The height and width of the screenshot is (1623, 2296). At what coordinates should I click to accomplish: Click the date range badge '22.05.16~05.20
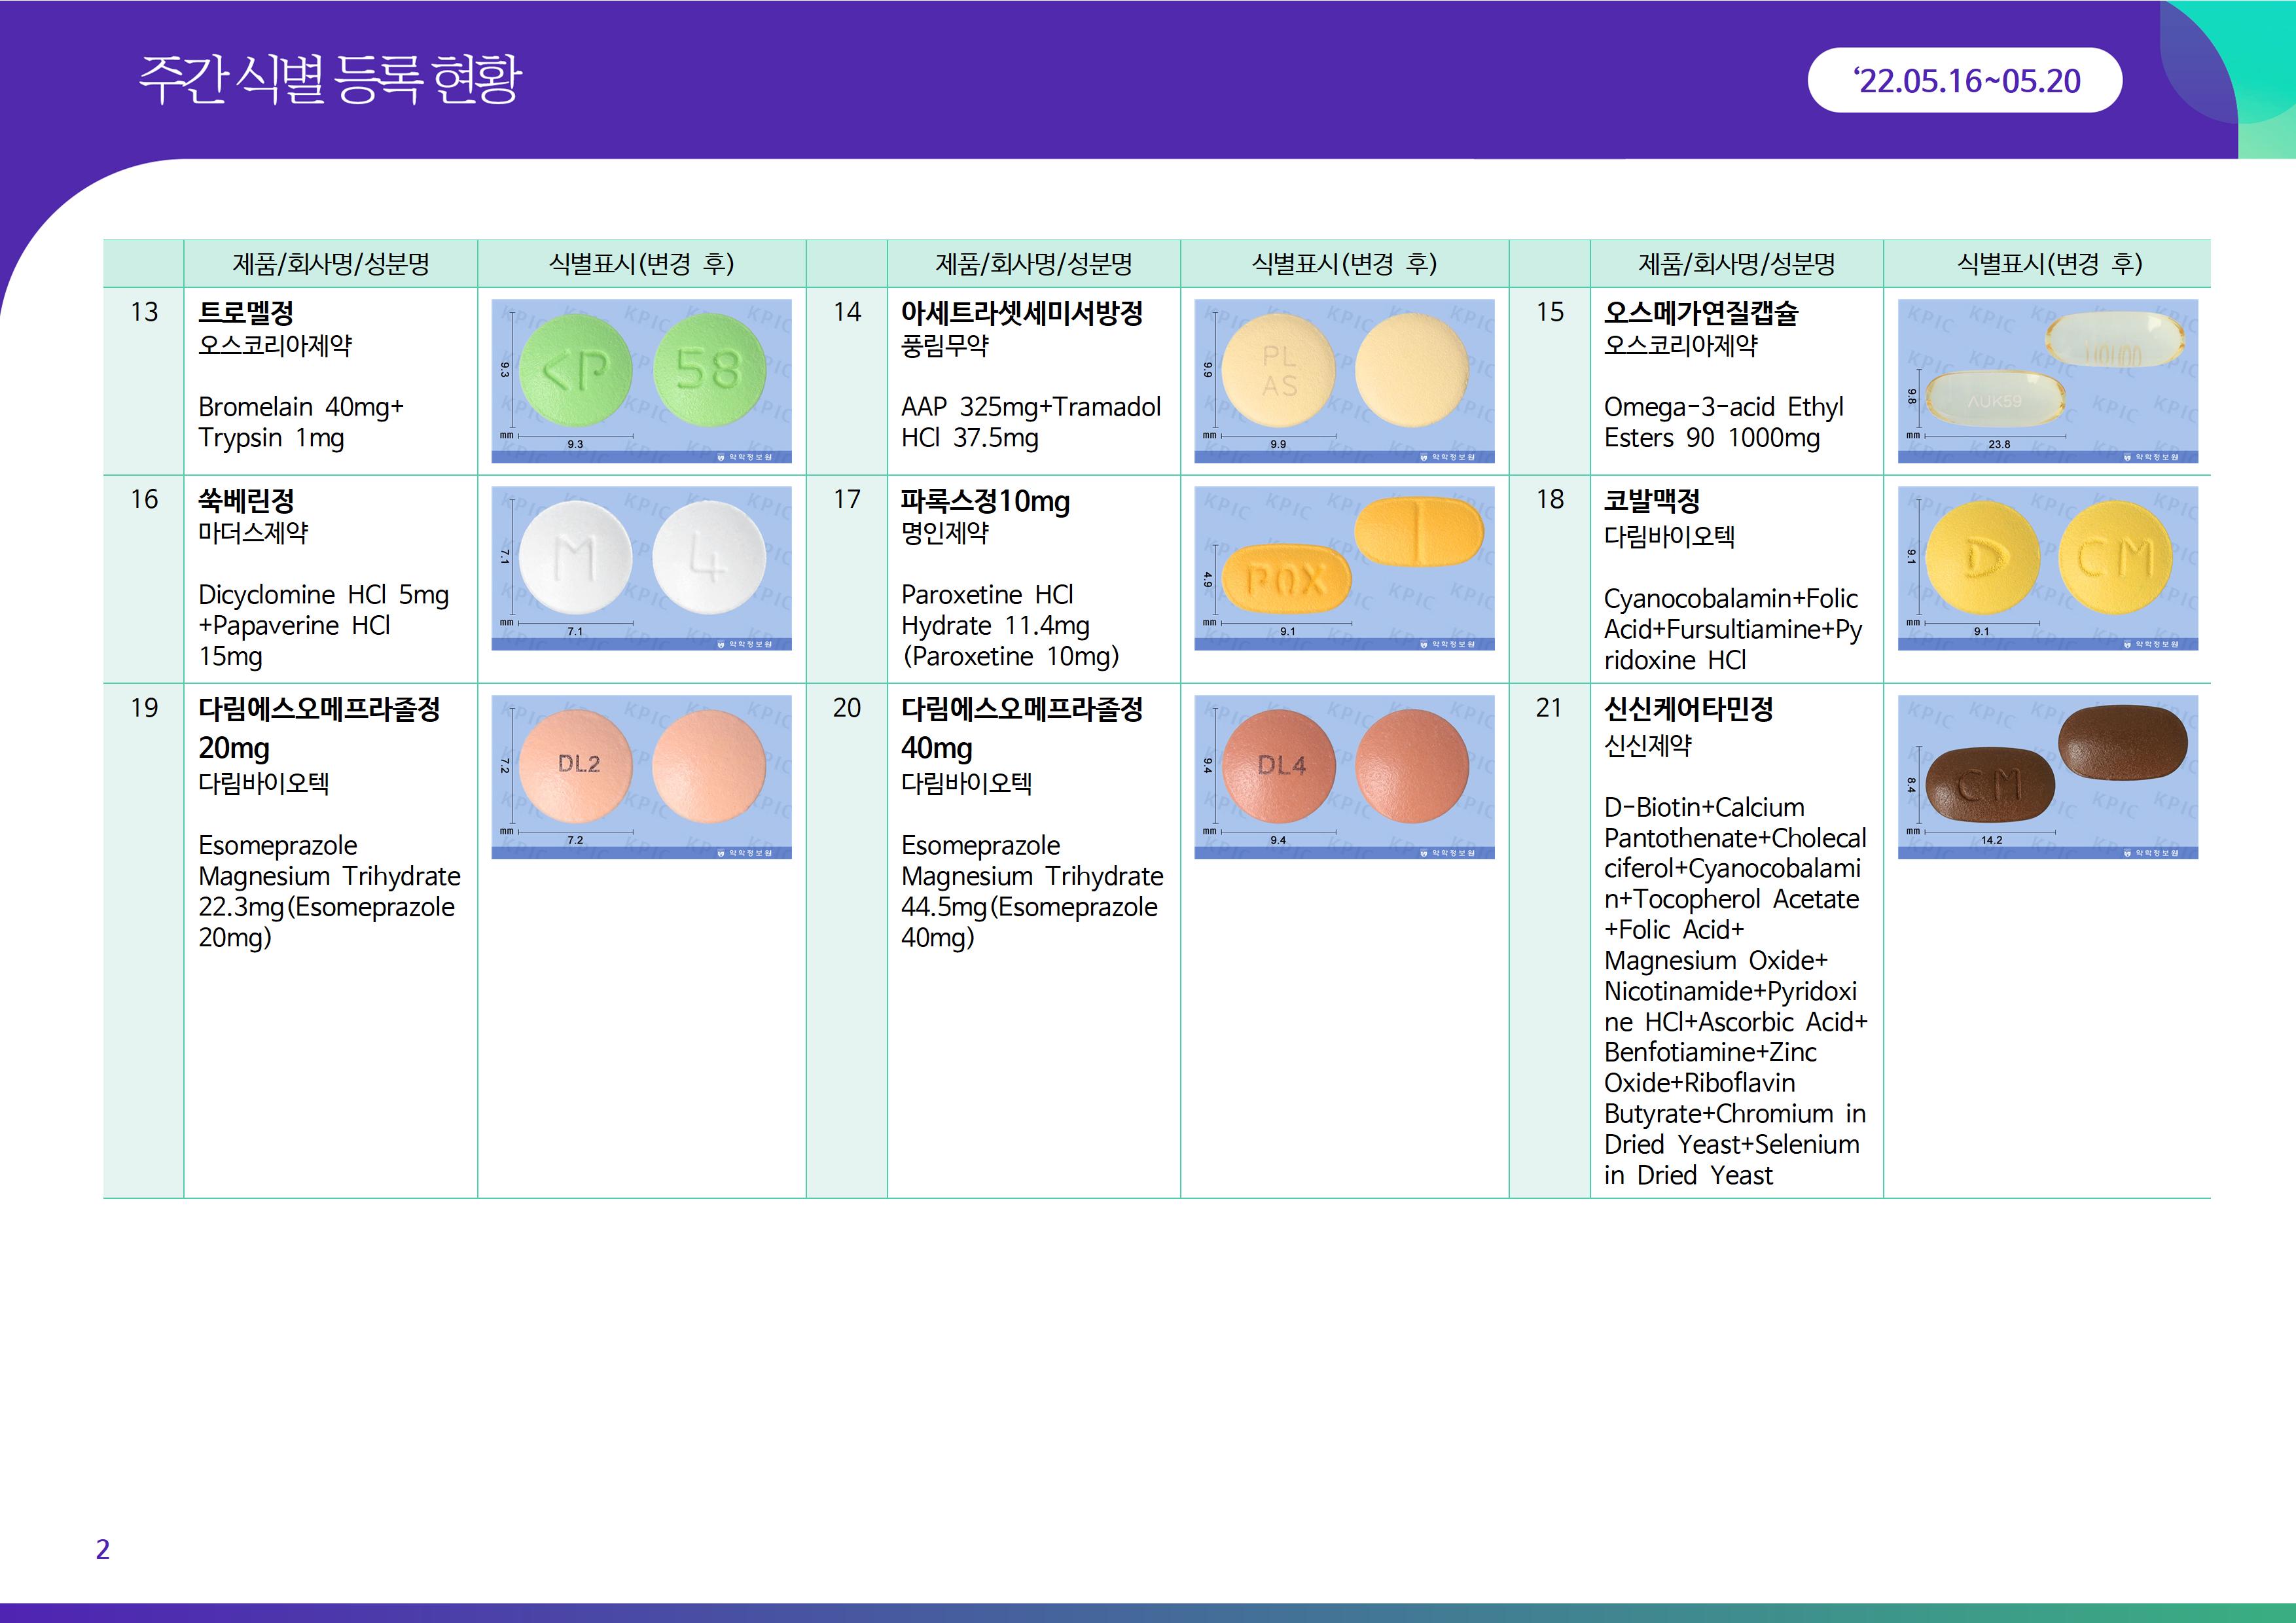tap(1964, 81)
